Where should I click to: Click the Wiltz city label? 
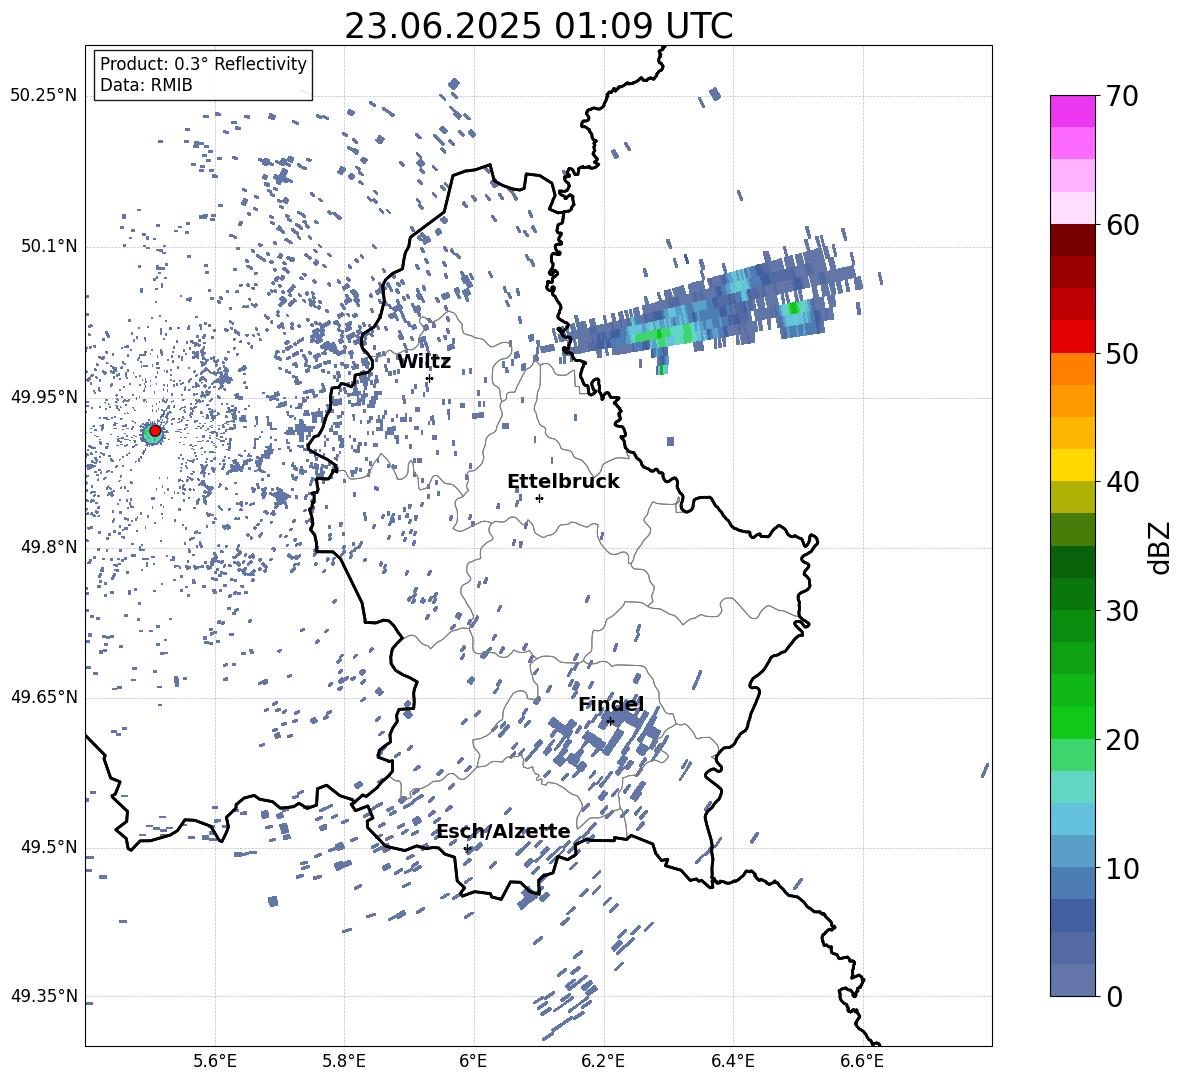tap(424, 362)
